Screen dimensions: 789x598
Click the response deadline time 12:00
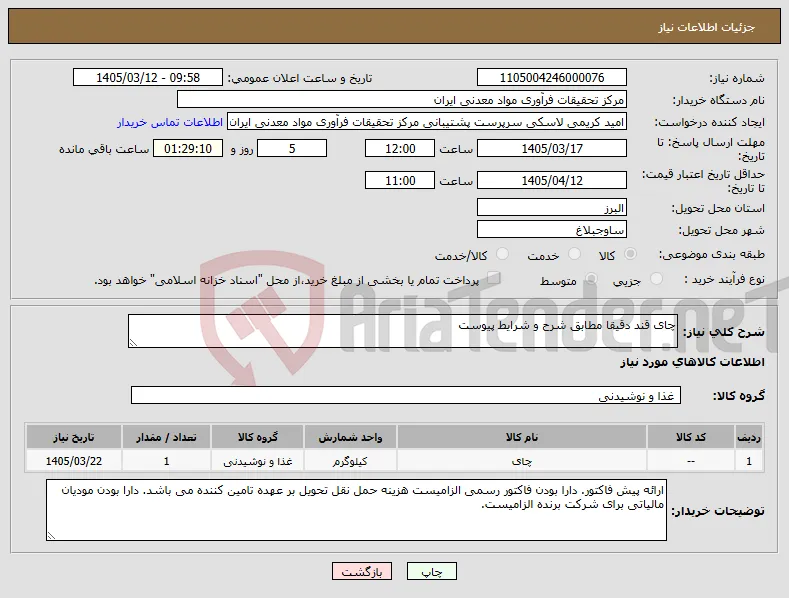point(400,148)
